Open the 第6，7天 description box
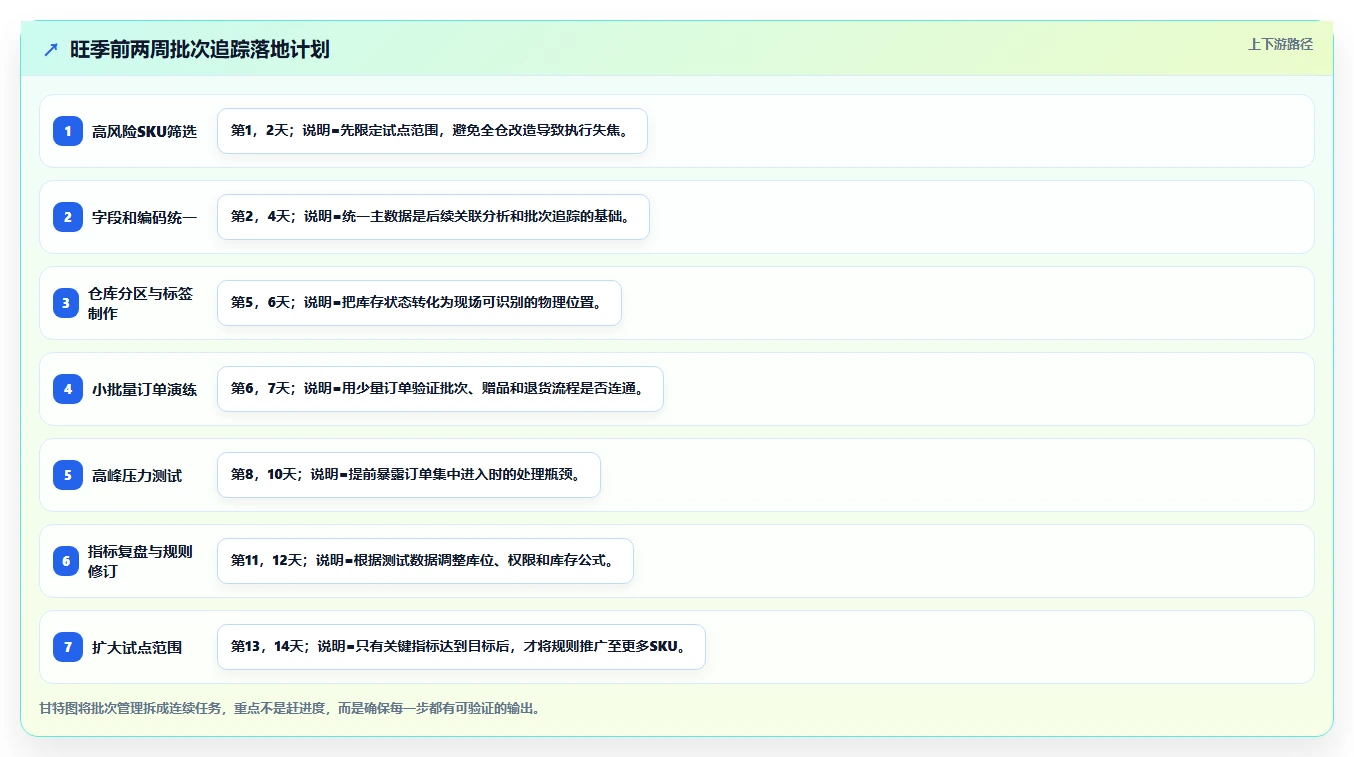The width and height of the screenshot is (1354, 757). 440,389
